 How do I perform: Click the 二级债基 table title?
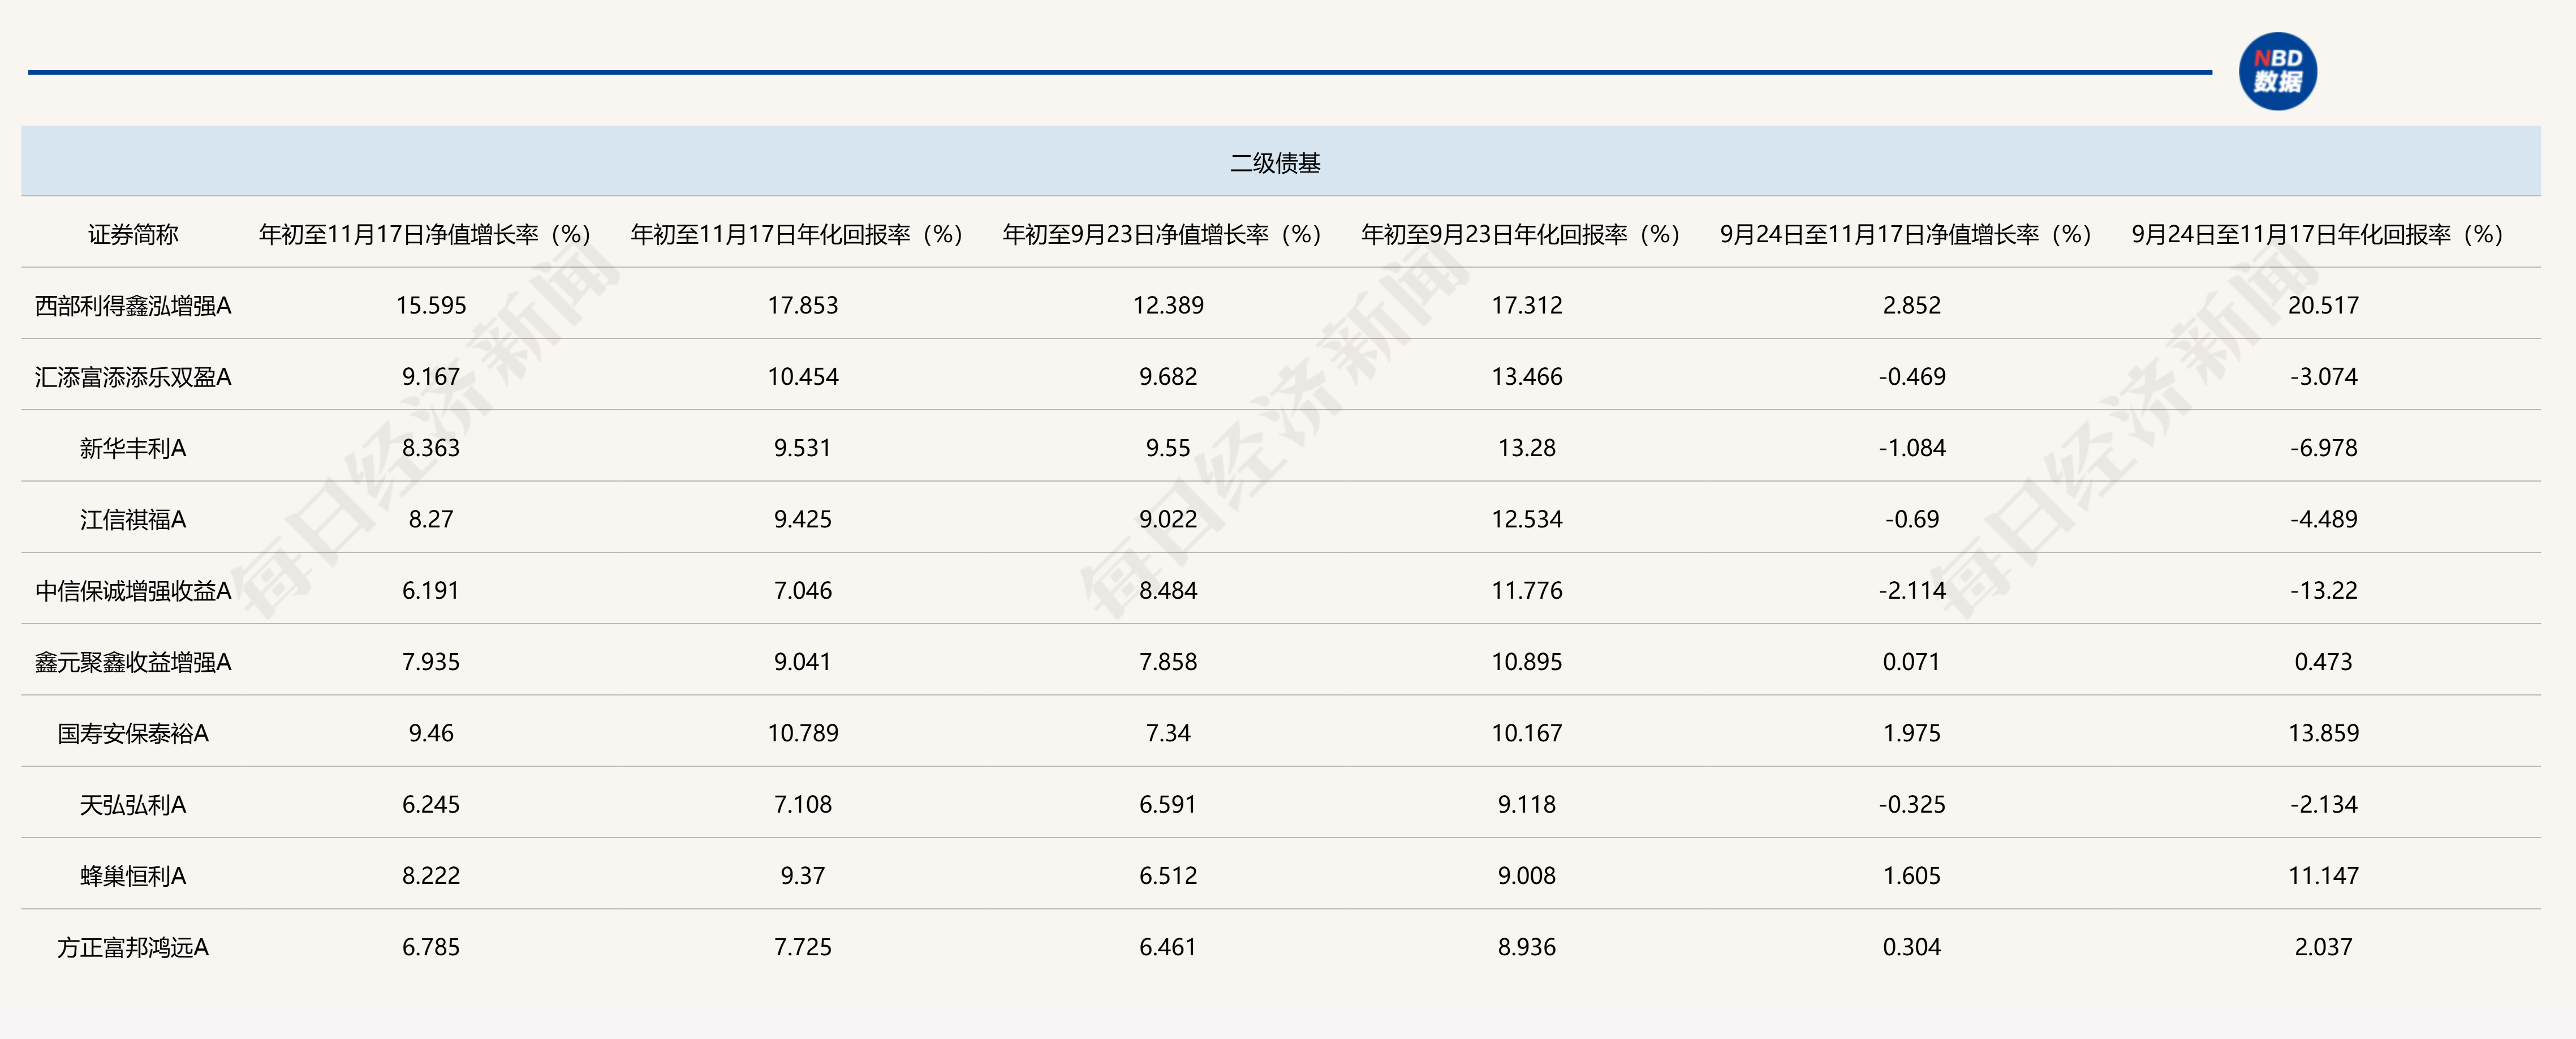pyautogui.click(x=1275, y=163)
